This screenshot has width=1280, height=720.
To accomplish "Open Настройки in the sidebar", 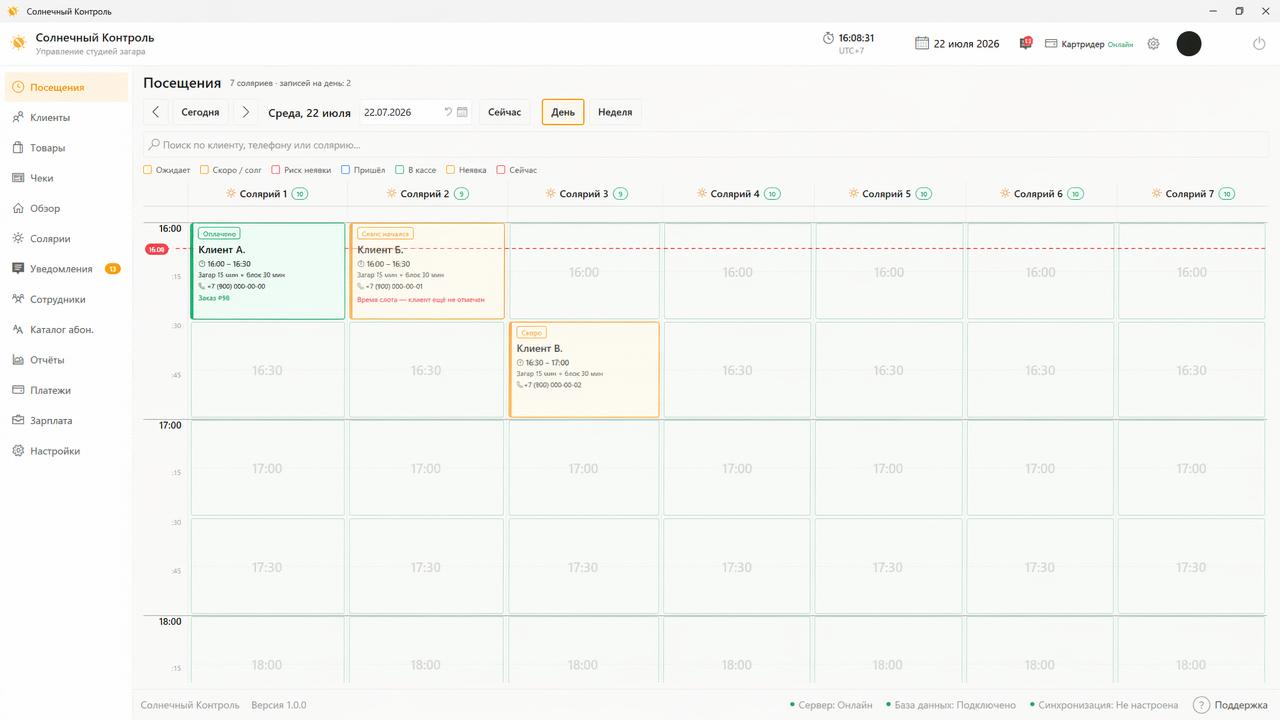I will (x=67, y=451).
